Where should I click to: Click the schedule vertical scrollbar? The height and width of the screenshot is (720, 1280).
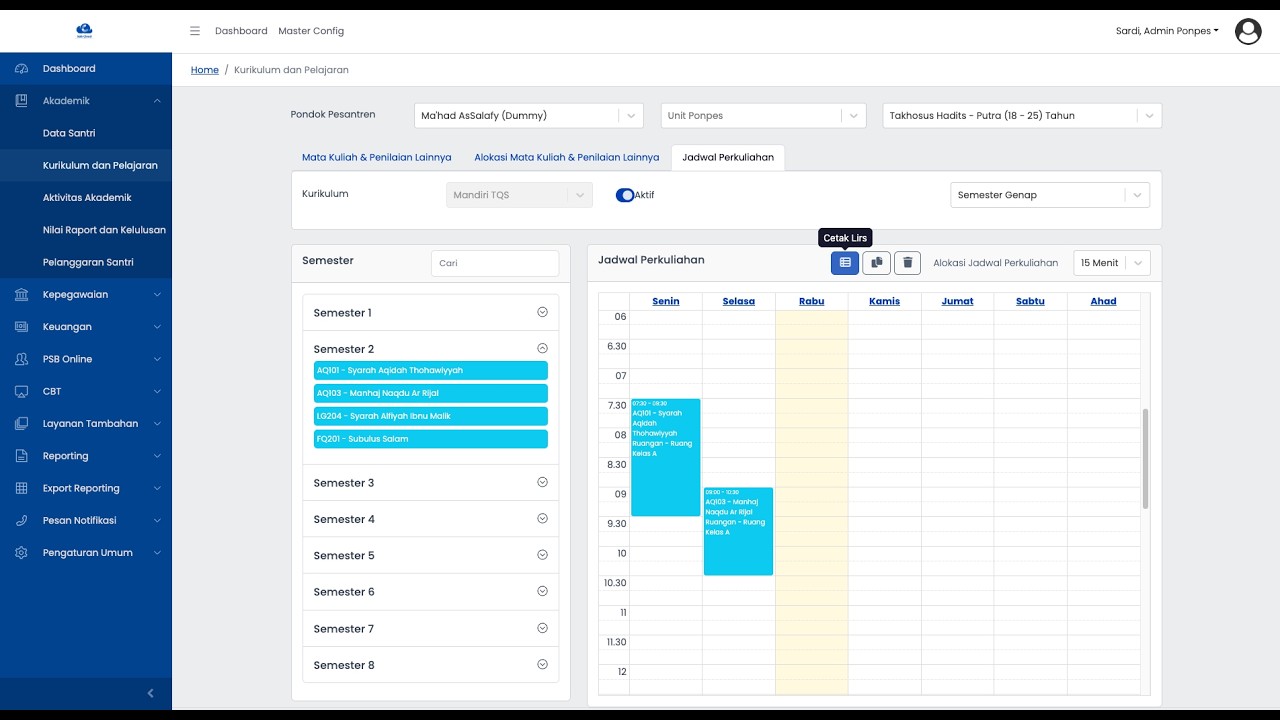1146,459
